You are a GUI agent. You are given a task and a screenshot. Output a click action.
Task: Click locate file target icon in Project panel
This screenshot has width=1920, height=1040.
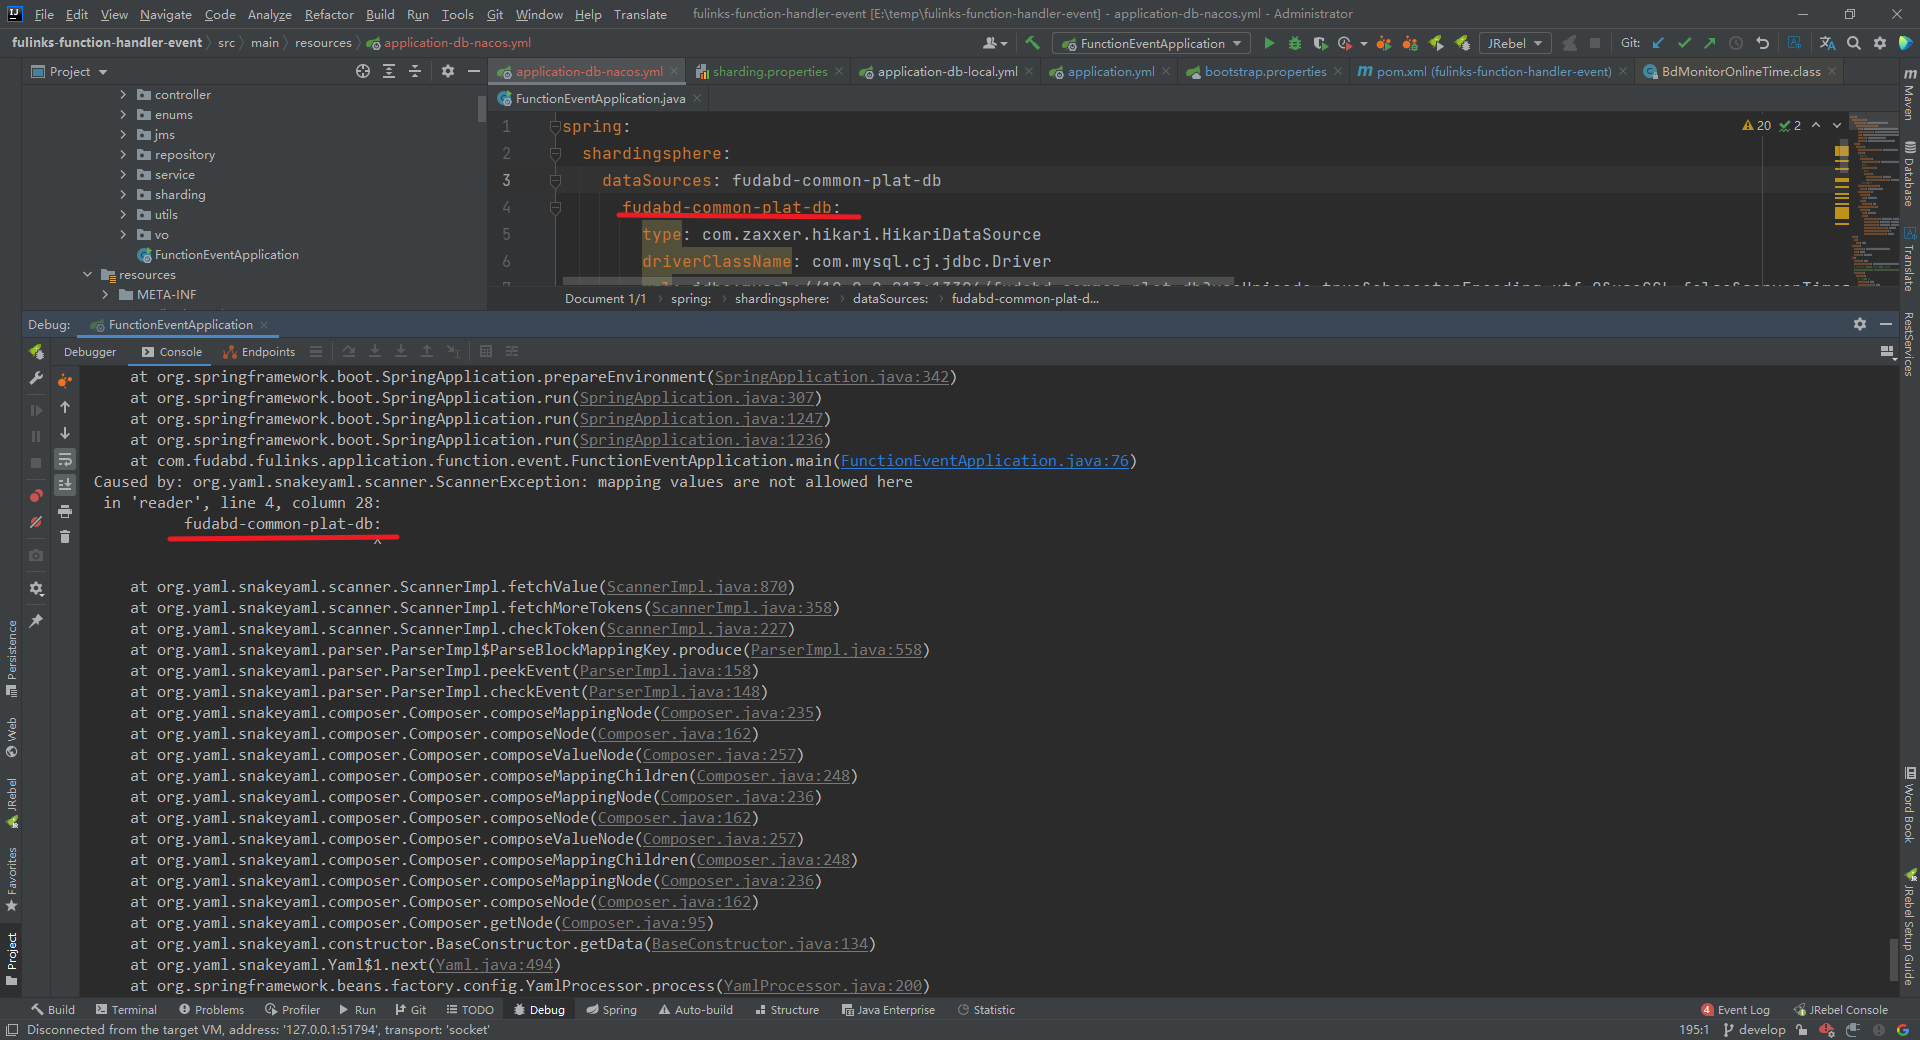[x=363, y=71]
